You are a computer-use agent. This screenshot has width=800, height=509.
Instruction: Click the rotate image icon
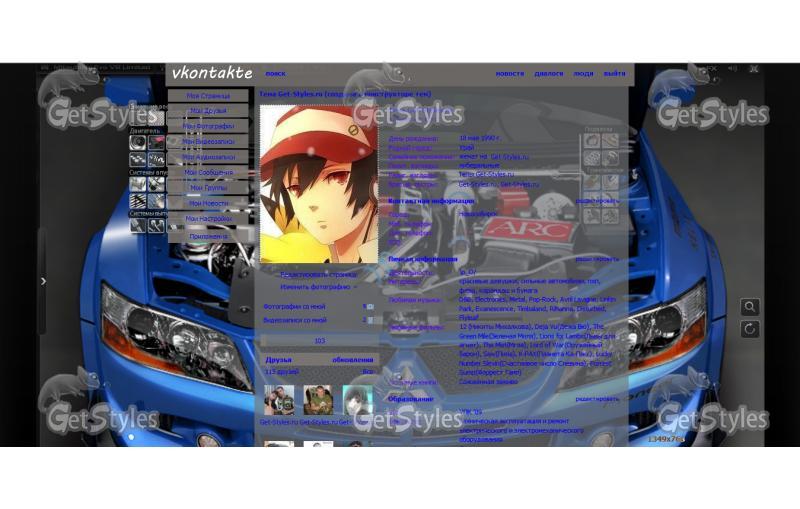click(x=750, y=329)
